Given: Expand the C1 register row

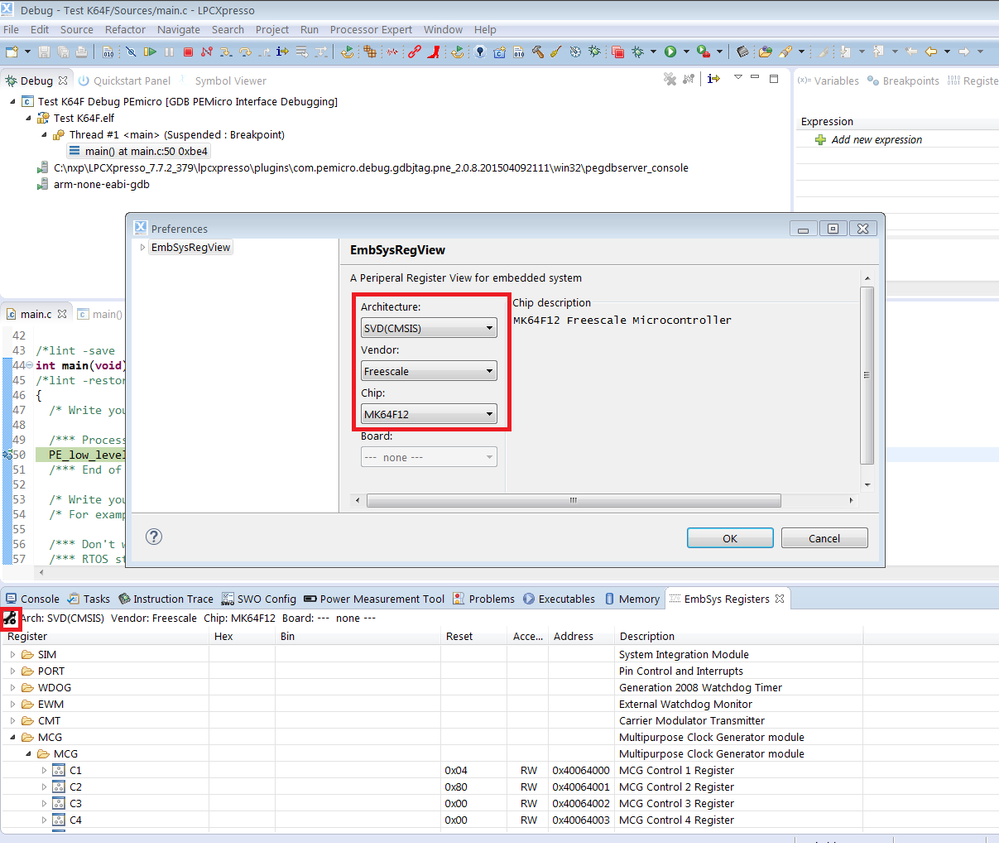Looking at the screenshot, I should tap(44, 770).
